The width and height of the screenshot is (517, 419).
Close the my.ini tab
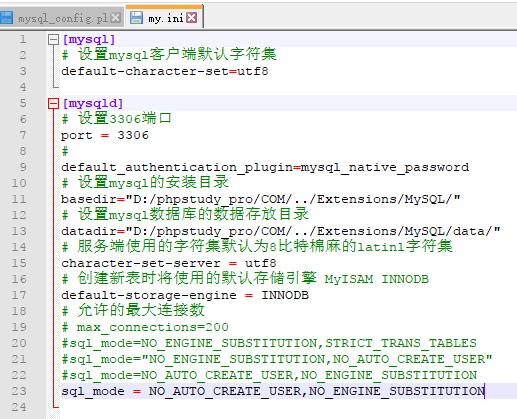192,18
